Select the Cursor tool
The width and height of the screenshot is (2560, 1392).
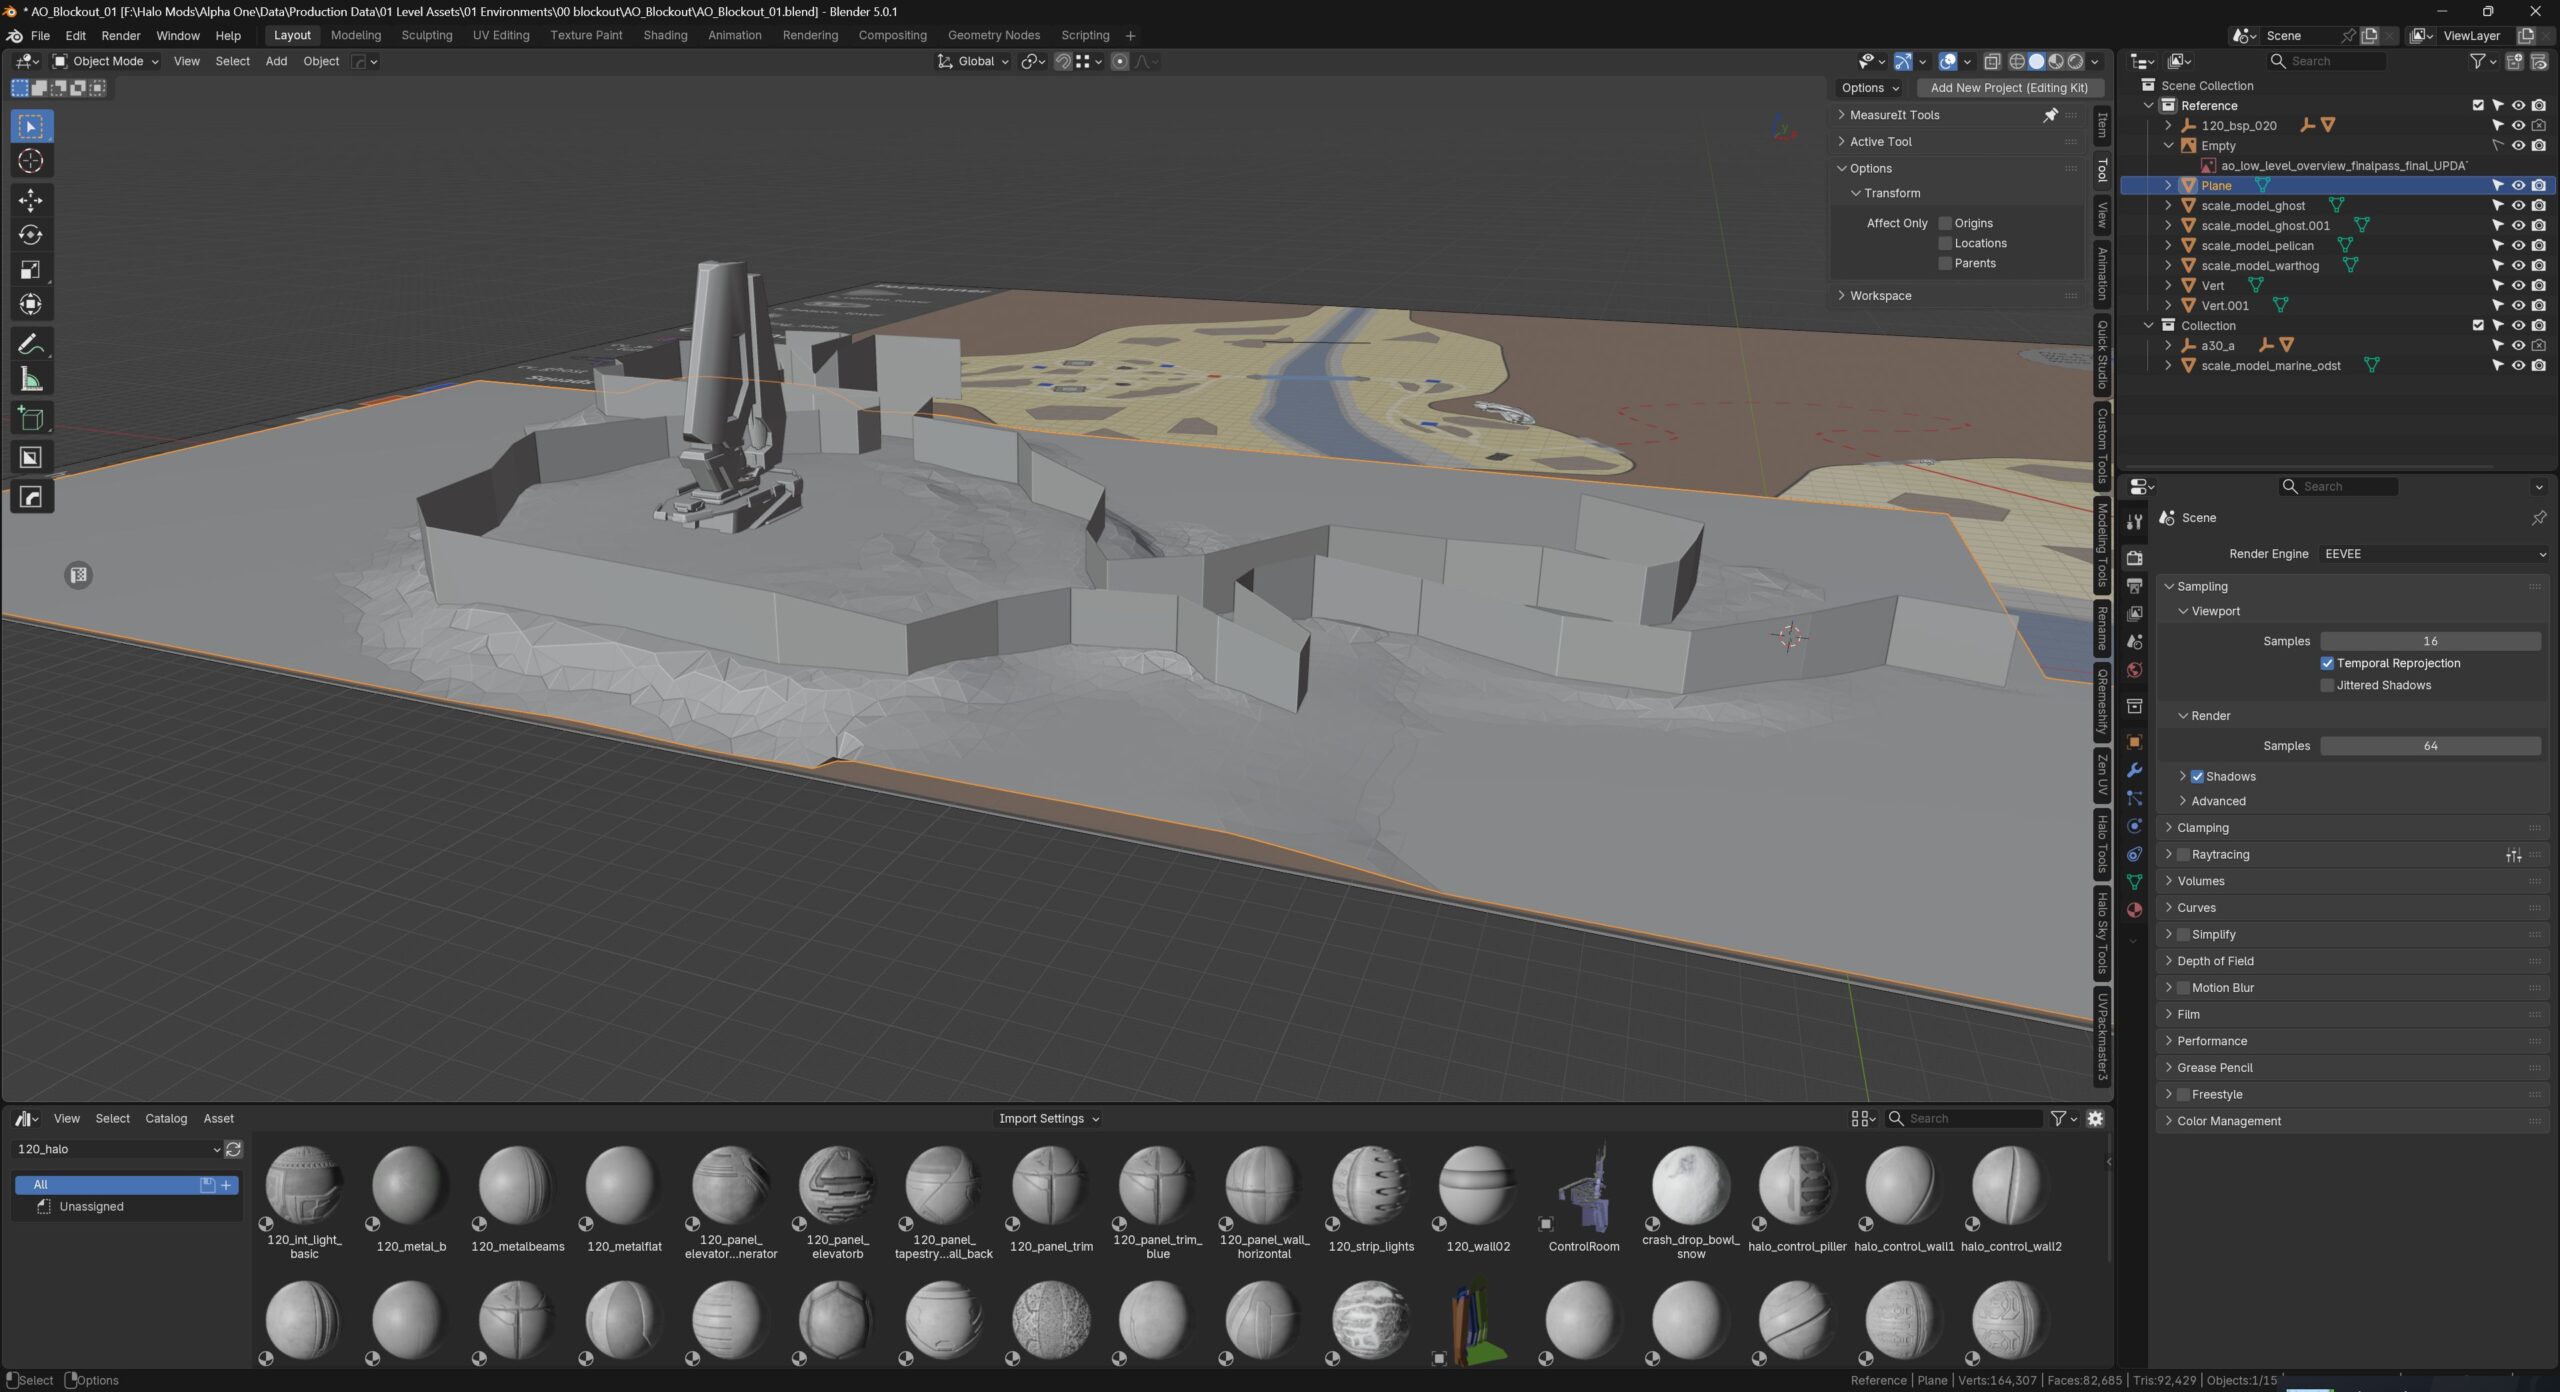30,161
